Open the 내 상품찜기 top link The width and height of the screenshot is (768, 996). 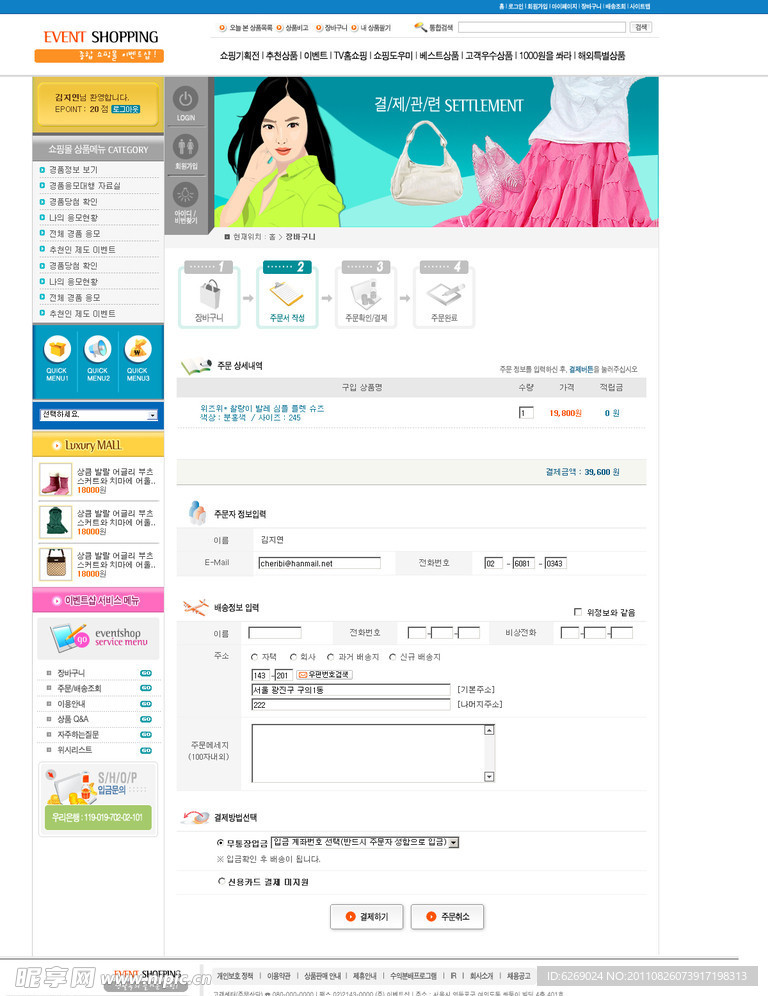pos(375,28)
